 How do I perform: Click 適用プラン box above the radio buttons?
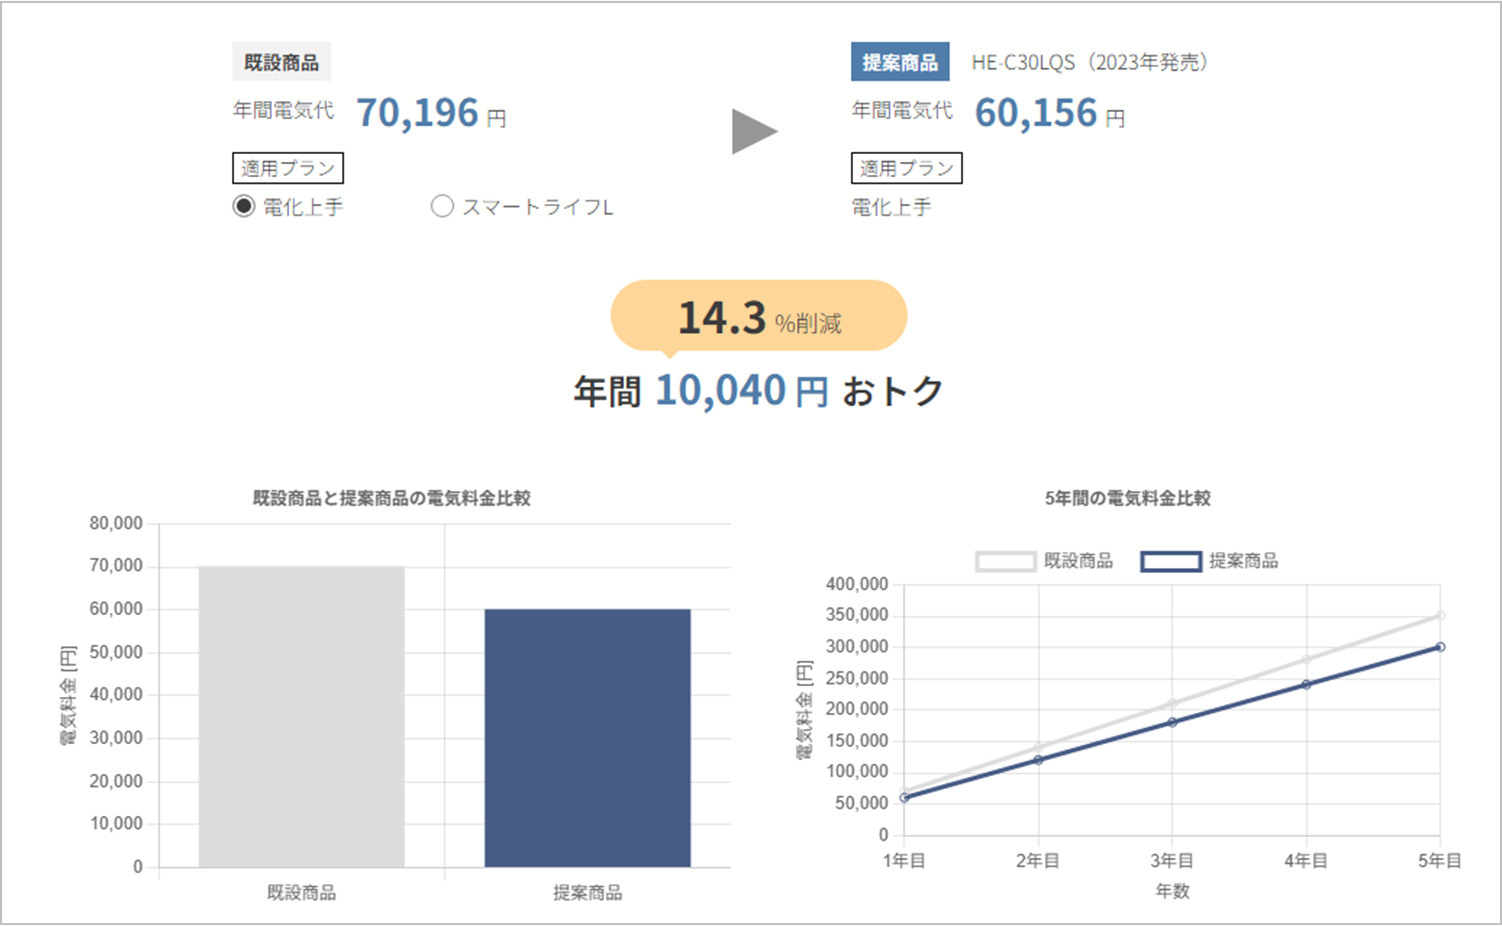pyautogui.click(x=288, y=168)
